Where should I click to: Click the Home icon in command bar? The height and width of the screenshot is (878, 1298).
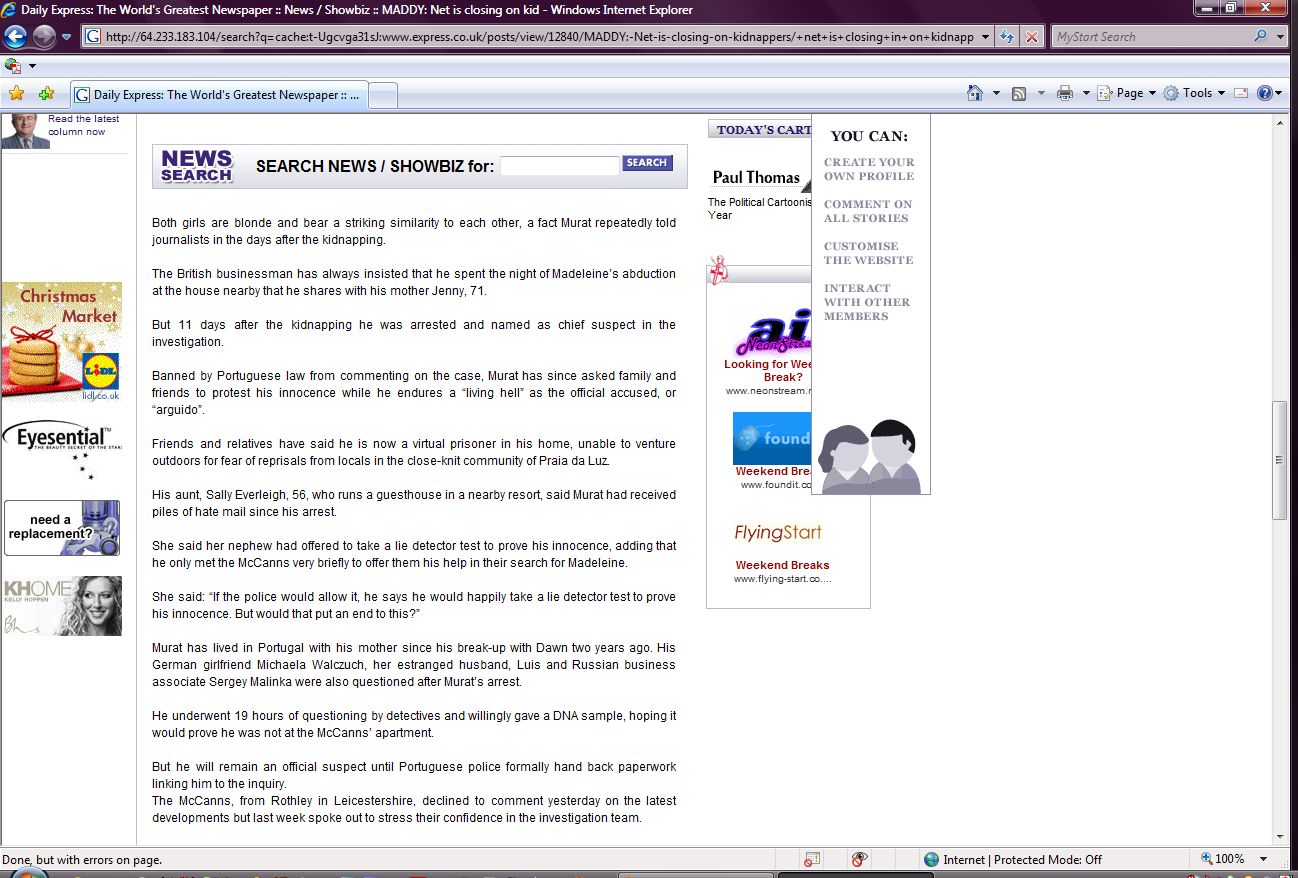[x=975, y=93]
